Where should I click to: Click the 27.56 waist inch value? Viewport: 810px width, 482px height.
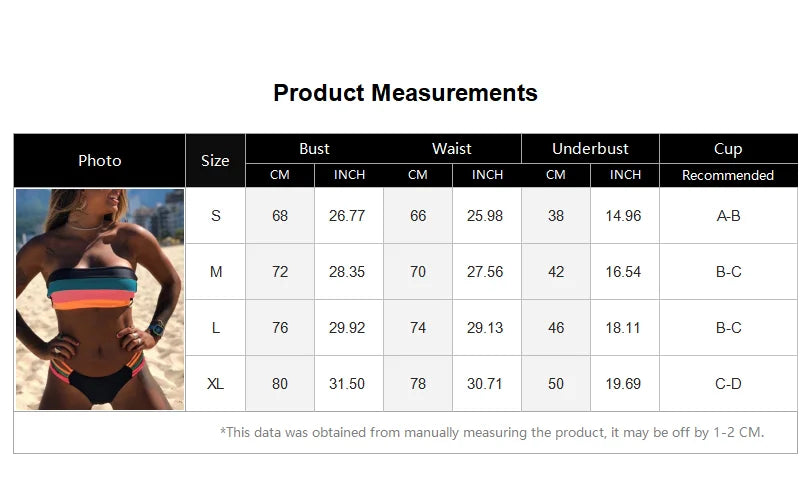click(x=487, y=271)
